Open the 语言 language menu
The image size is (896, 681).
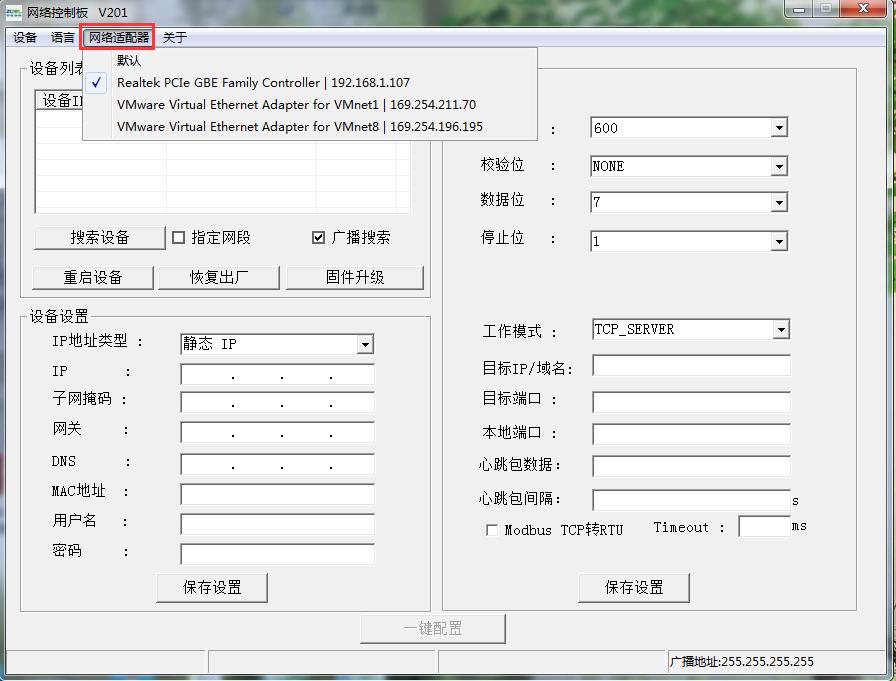[62, 37]
